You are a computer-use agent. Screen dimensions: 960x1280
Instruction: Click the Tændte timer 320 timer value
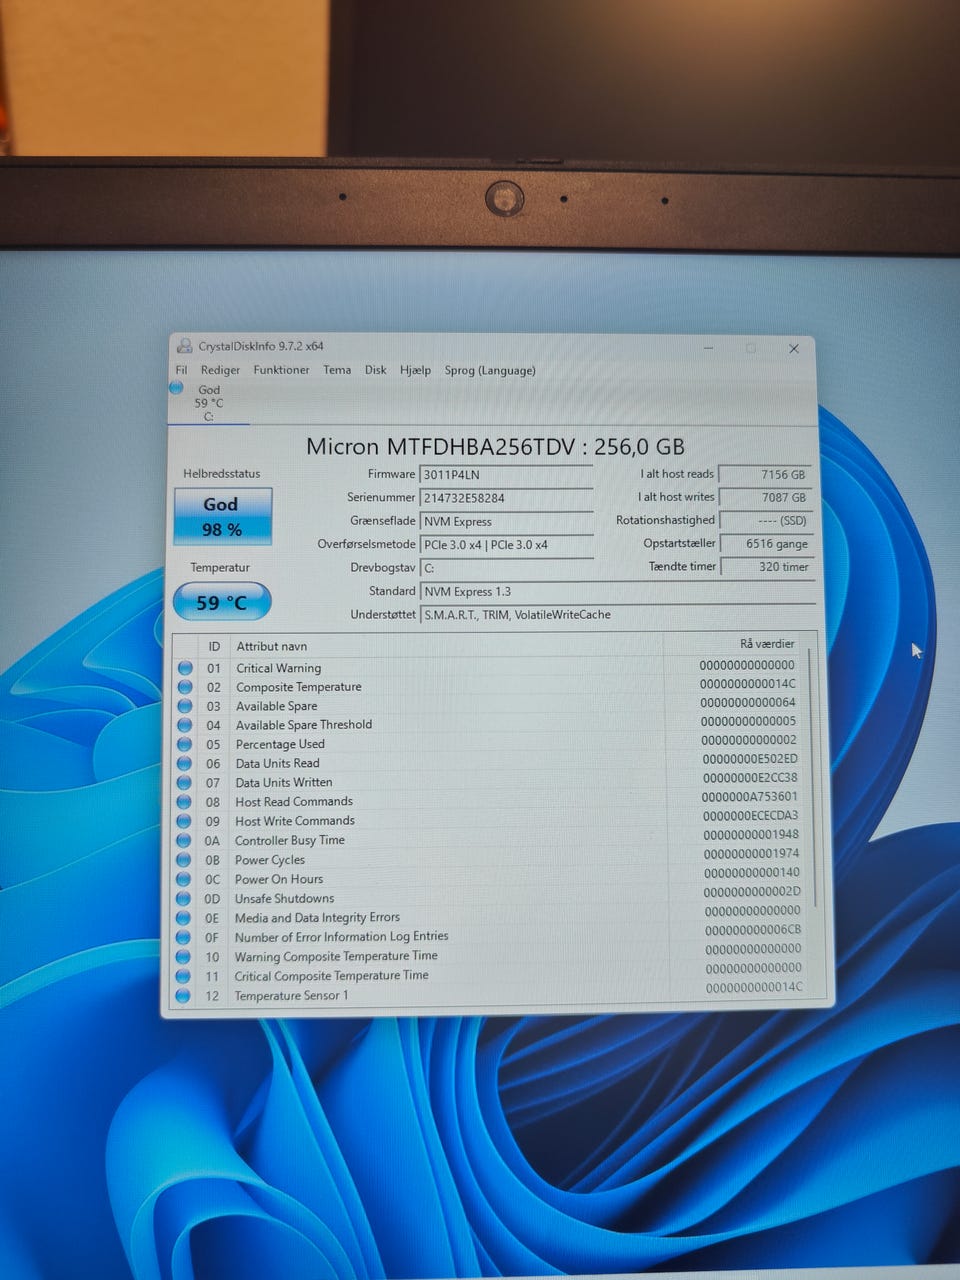tap(765, 566)
